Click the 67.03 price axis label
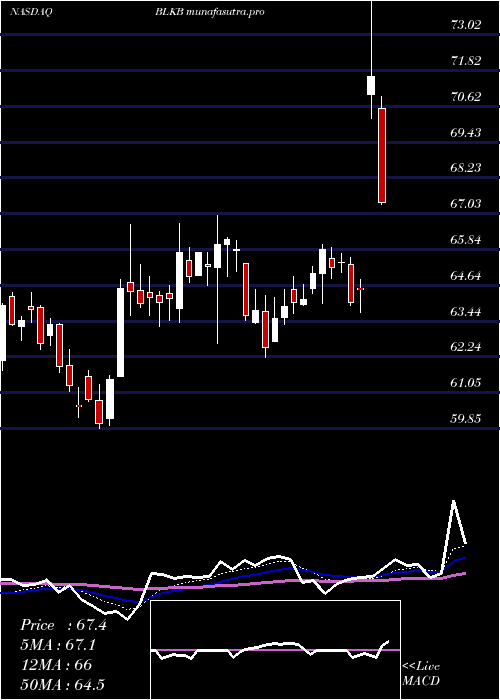 (x=466, y=204)
